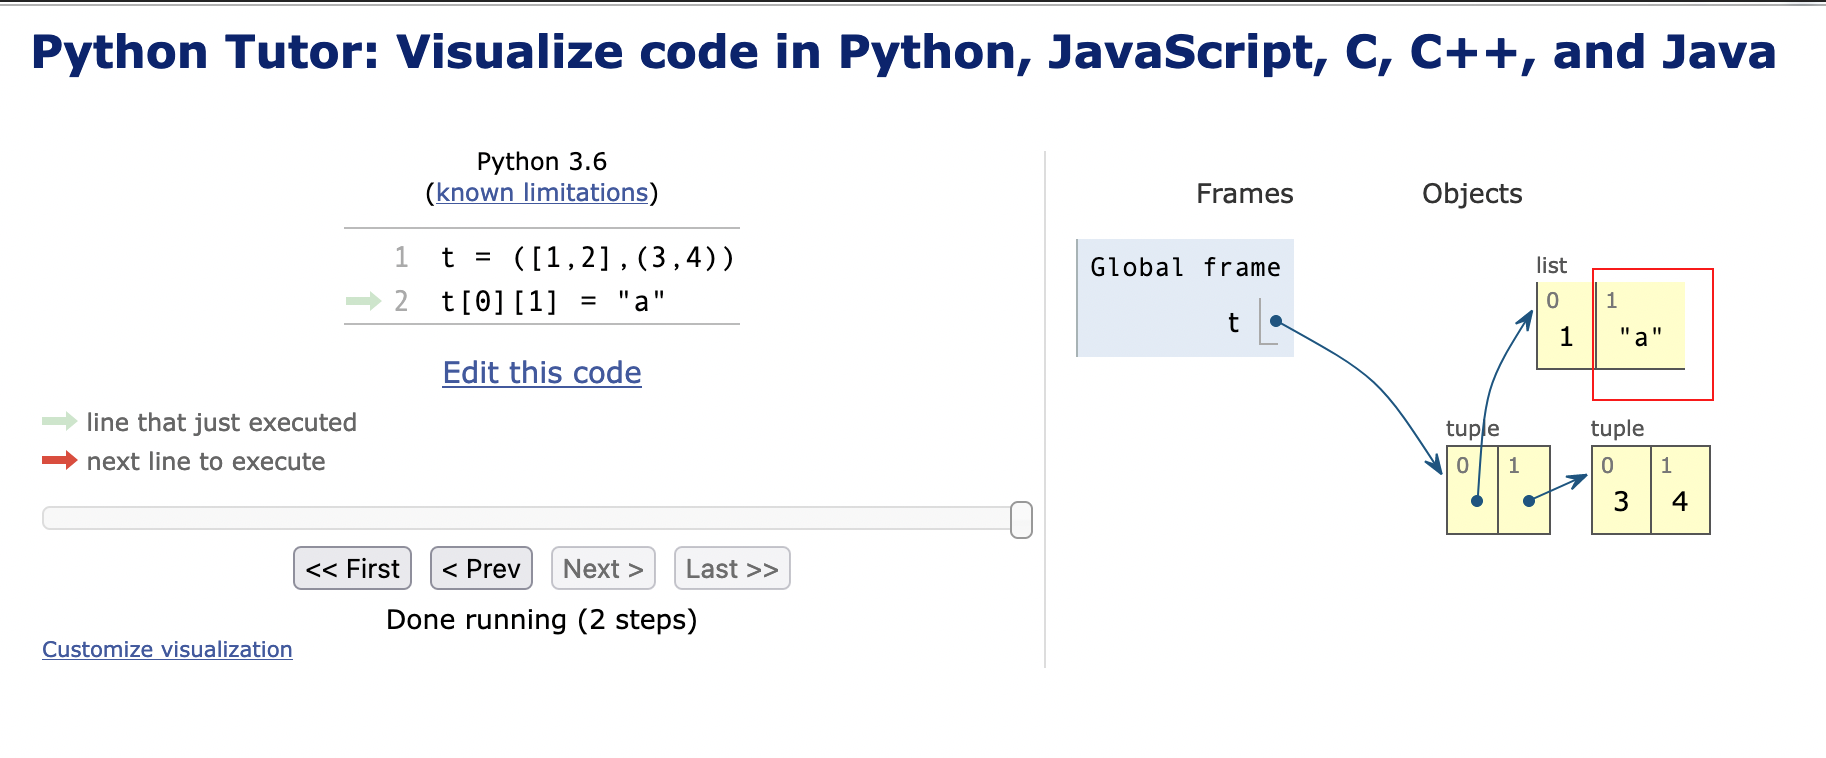The width and height of the screenshot is (1826, 758).
Task: Open 'Customize visualization' link
Action: pos(167,649)
